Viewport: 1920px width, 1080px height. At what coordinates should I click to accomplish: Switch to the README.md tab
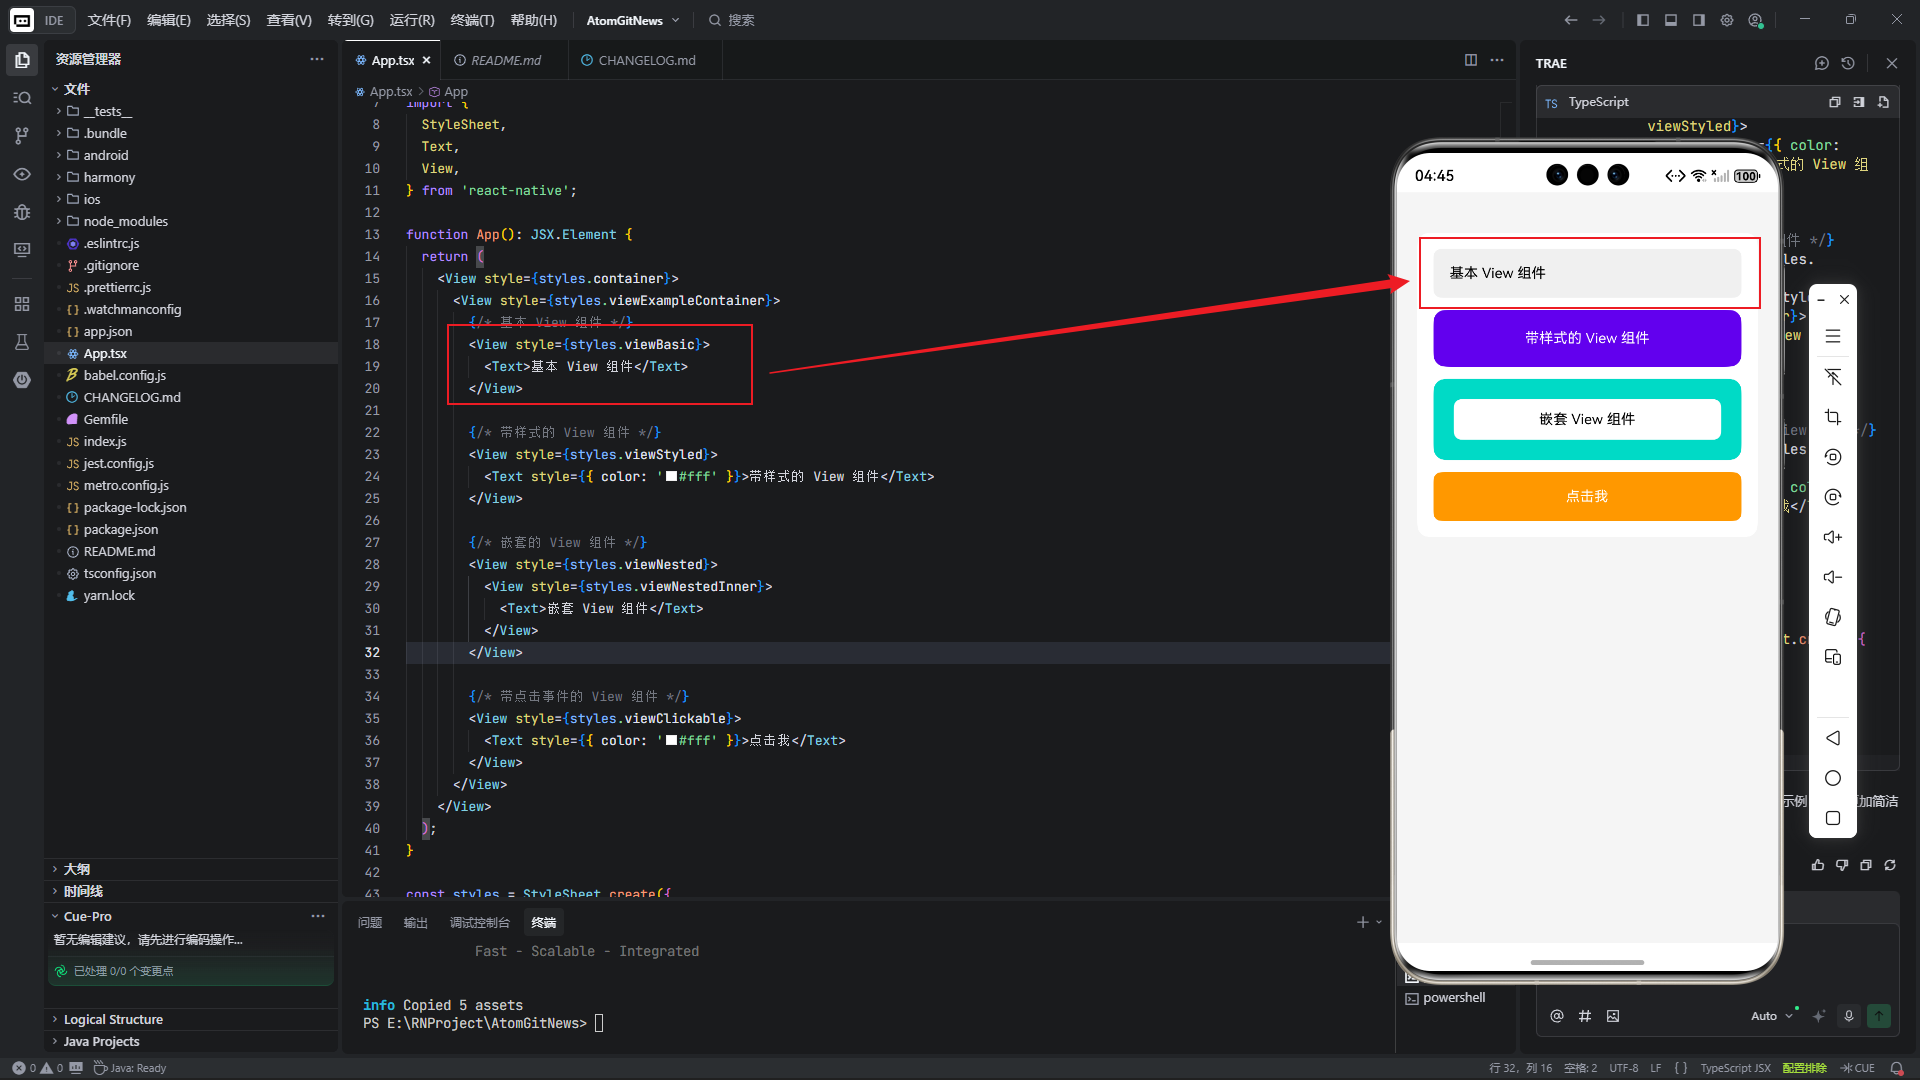pyautogui.click(x=505, y=60)
